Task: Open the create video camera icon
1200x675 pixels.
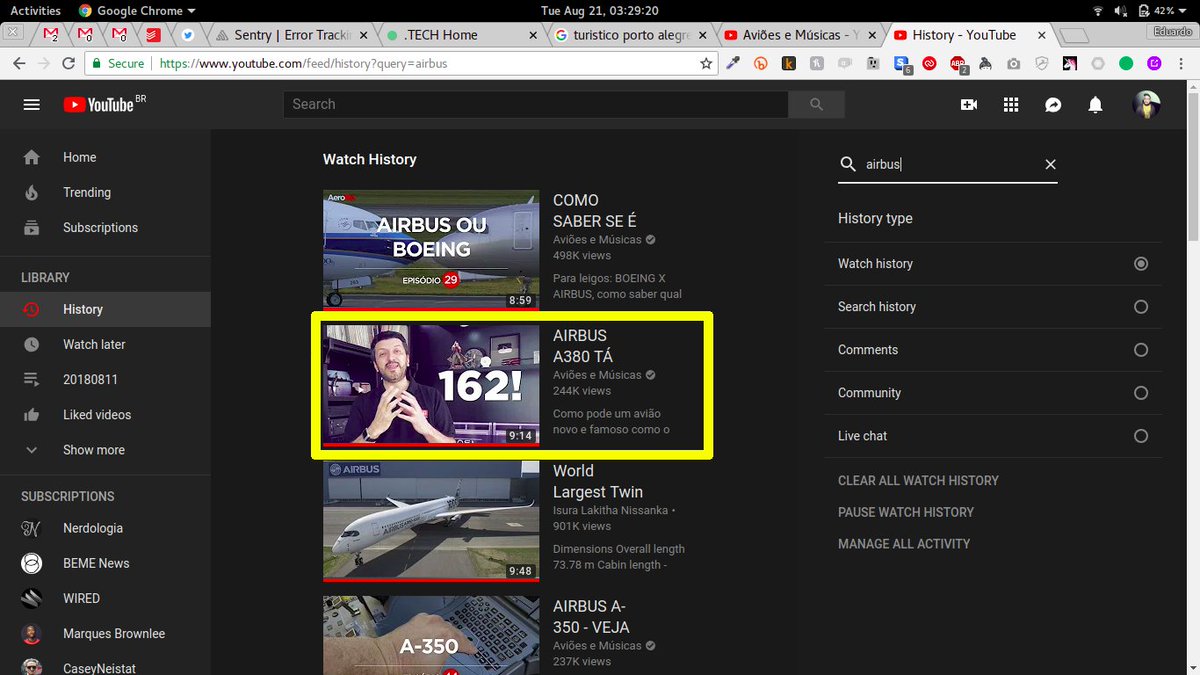Action: tap(968, 104)
